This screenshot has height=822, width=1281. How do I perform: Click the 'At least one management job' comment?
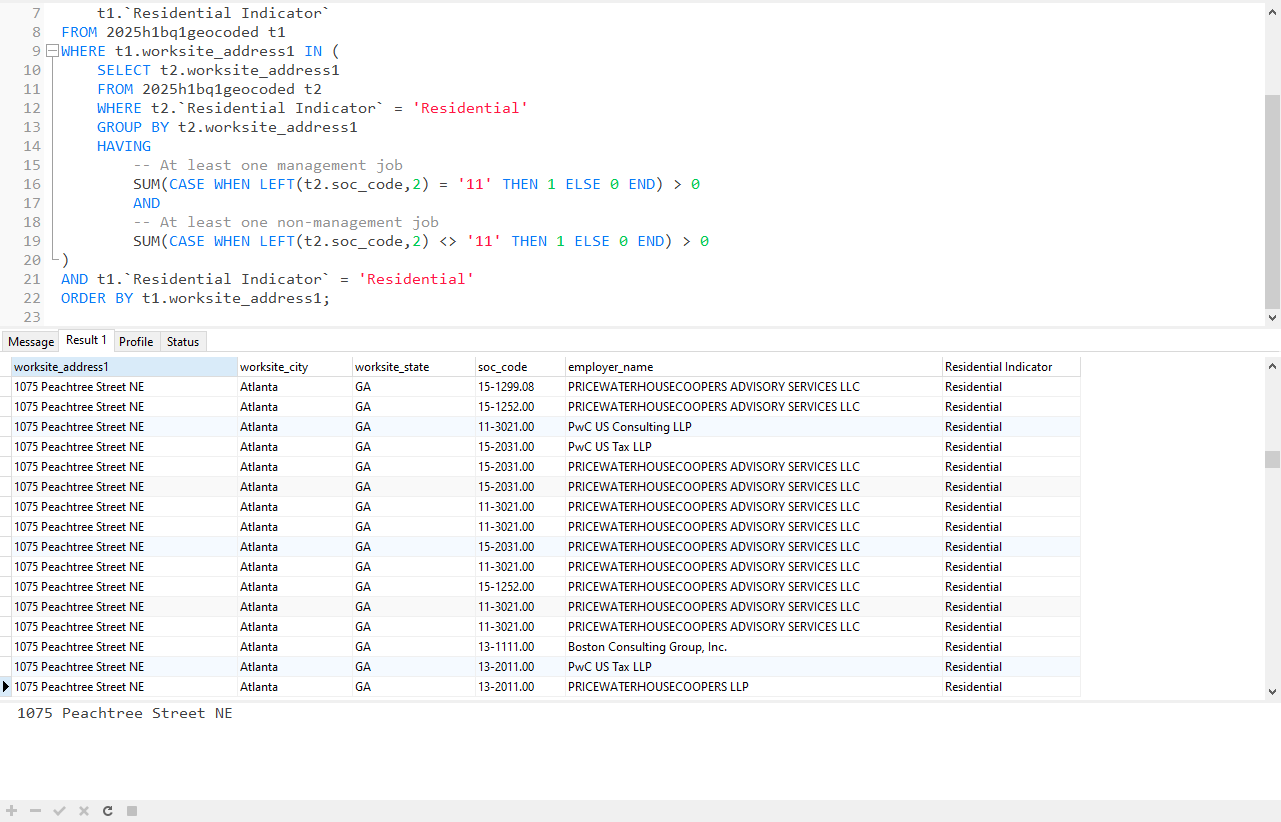pyautogui.click(x=268, y=165)
